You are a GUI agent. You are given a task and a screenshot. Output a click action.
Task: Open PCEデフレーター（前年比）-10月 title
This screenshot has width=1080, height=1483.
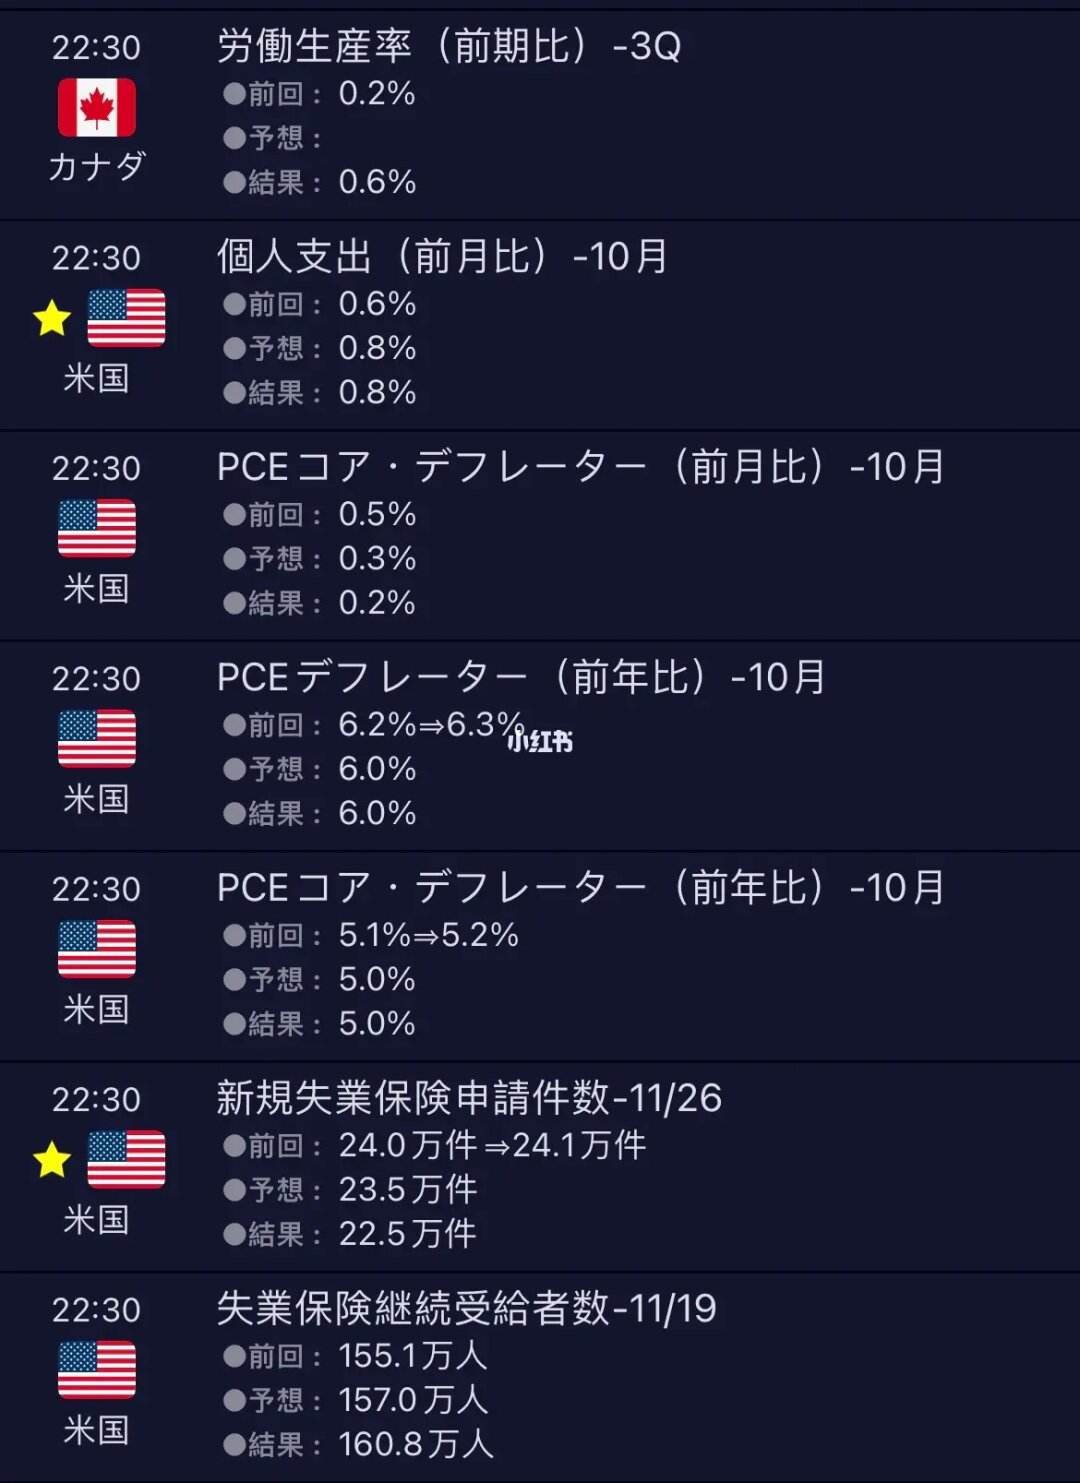pyautogui.click(x=522, y=677)
